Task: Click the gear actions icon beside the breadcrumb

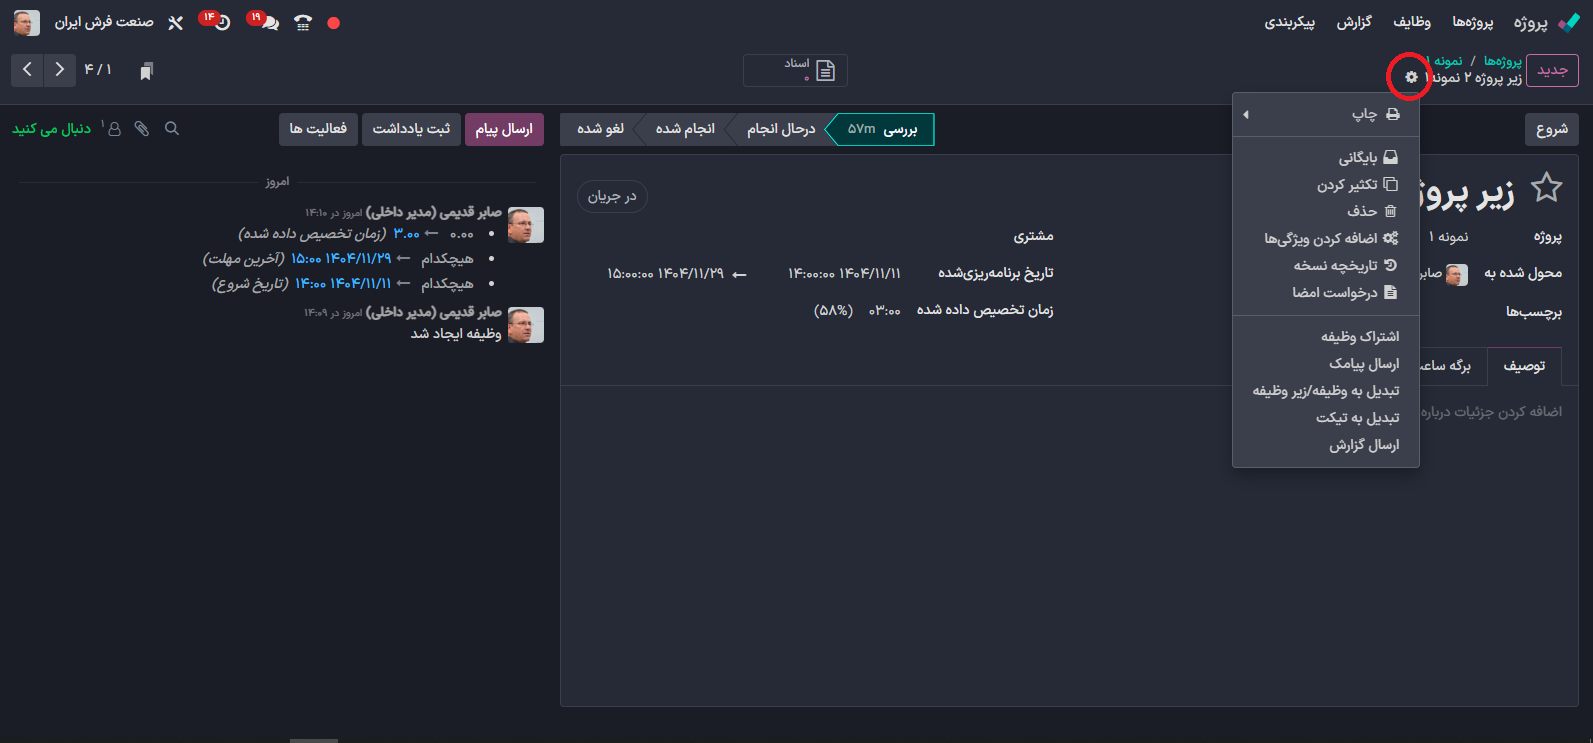Action: coord(1411,77)
